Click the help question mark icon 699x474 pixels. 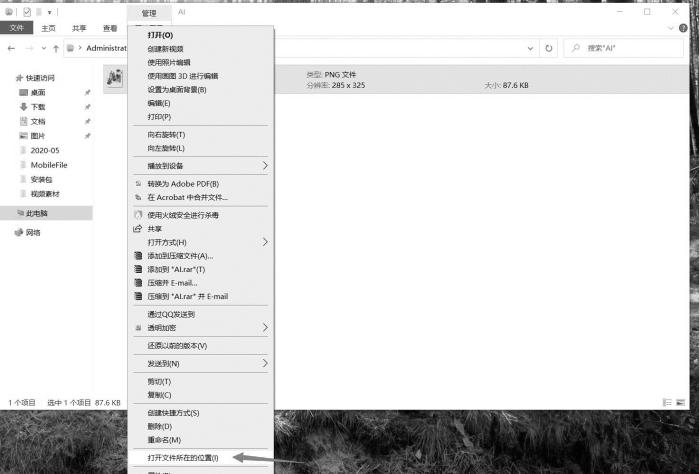(683, 28)
